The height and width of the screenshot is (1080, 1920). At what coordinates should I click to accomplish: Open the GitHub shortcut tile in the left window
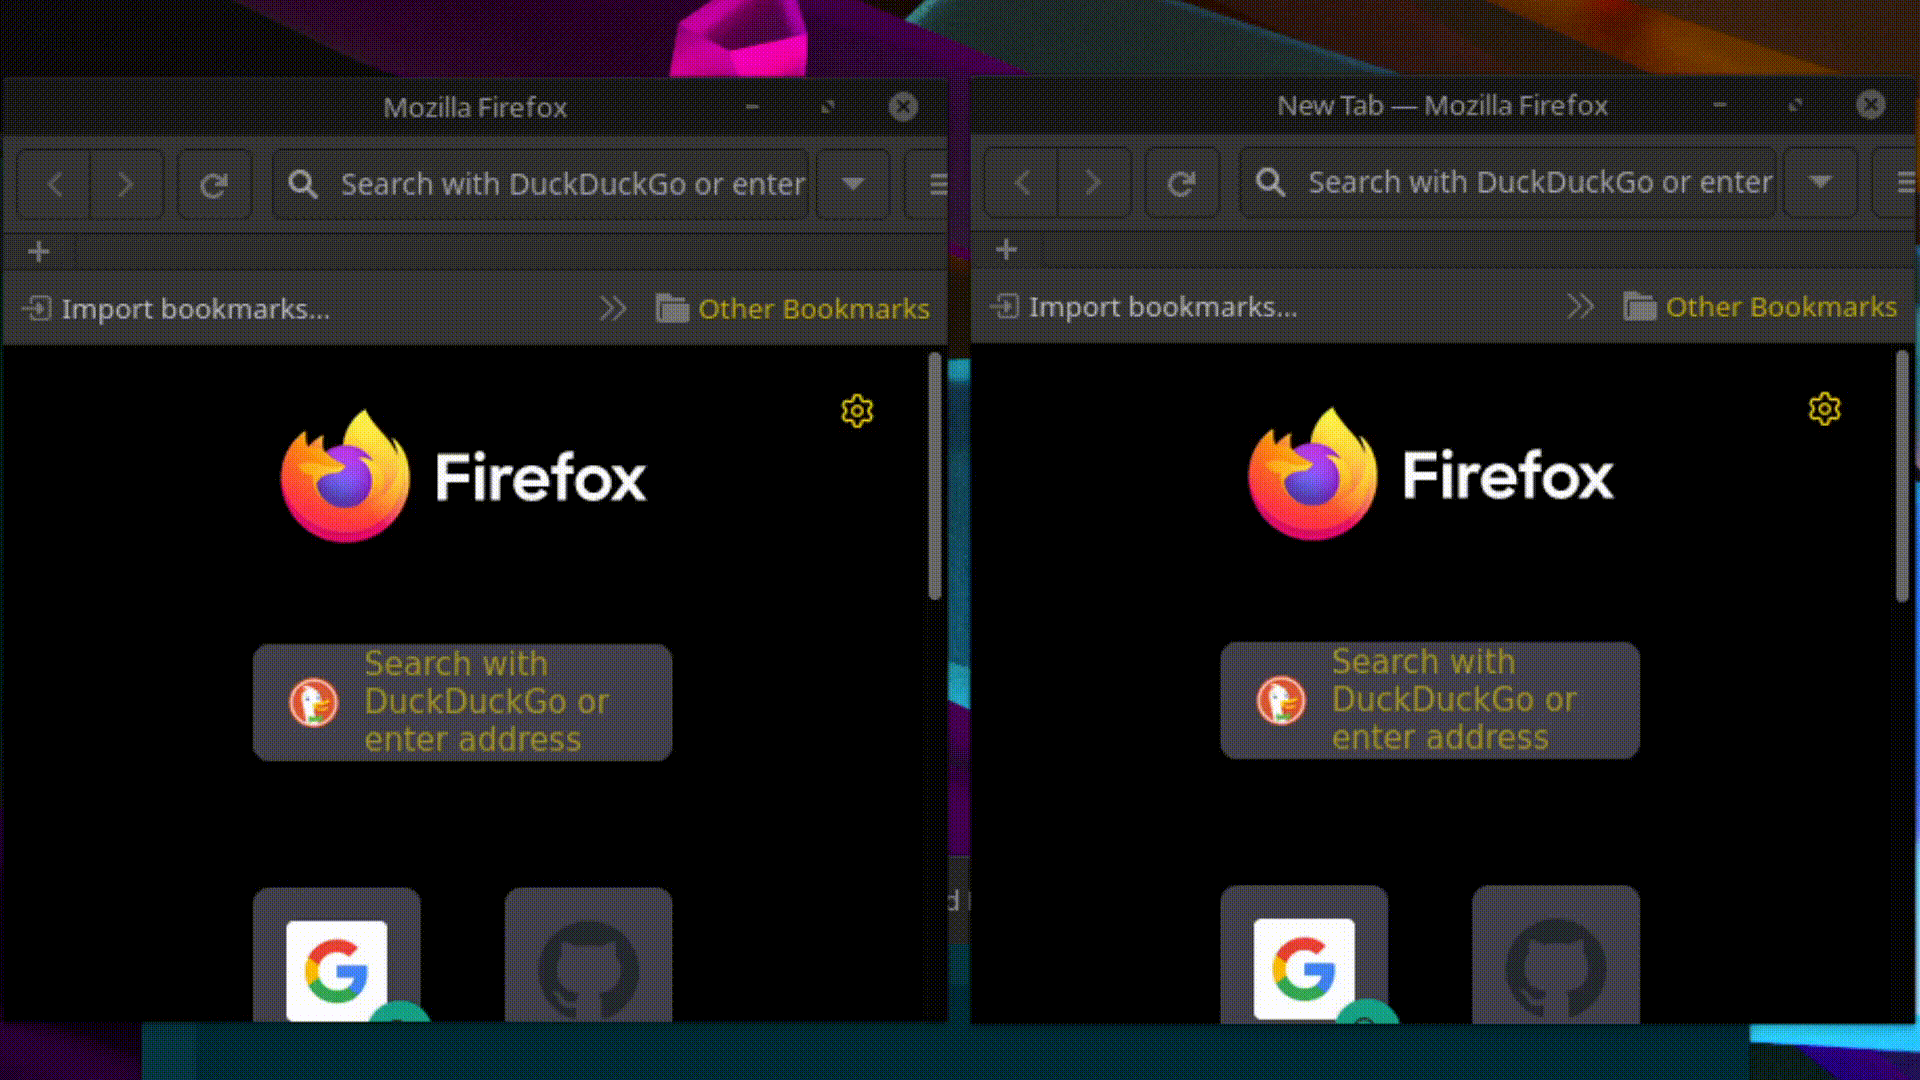point(589,956)
